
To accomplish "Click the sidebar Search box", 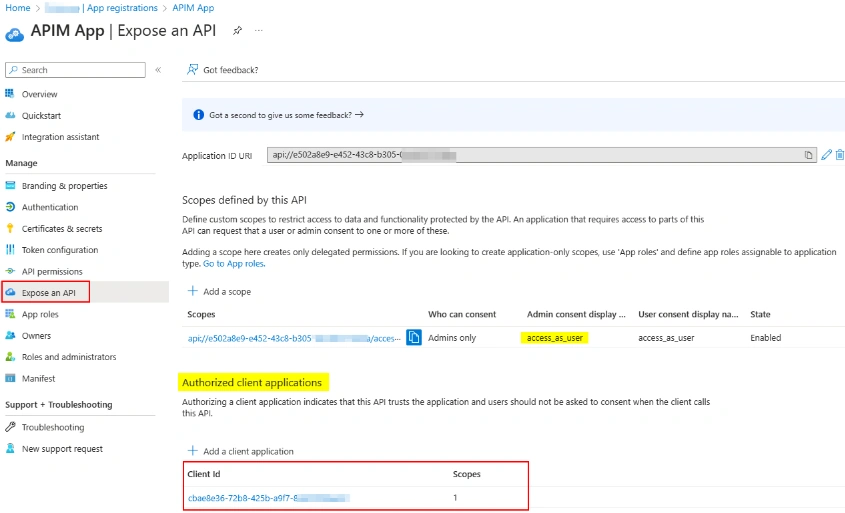I will click(x=75, y=70).
